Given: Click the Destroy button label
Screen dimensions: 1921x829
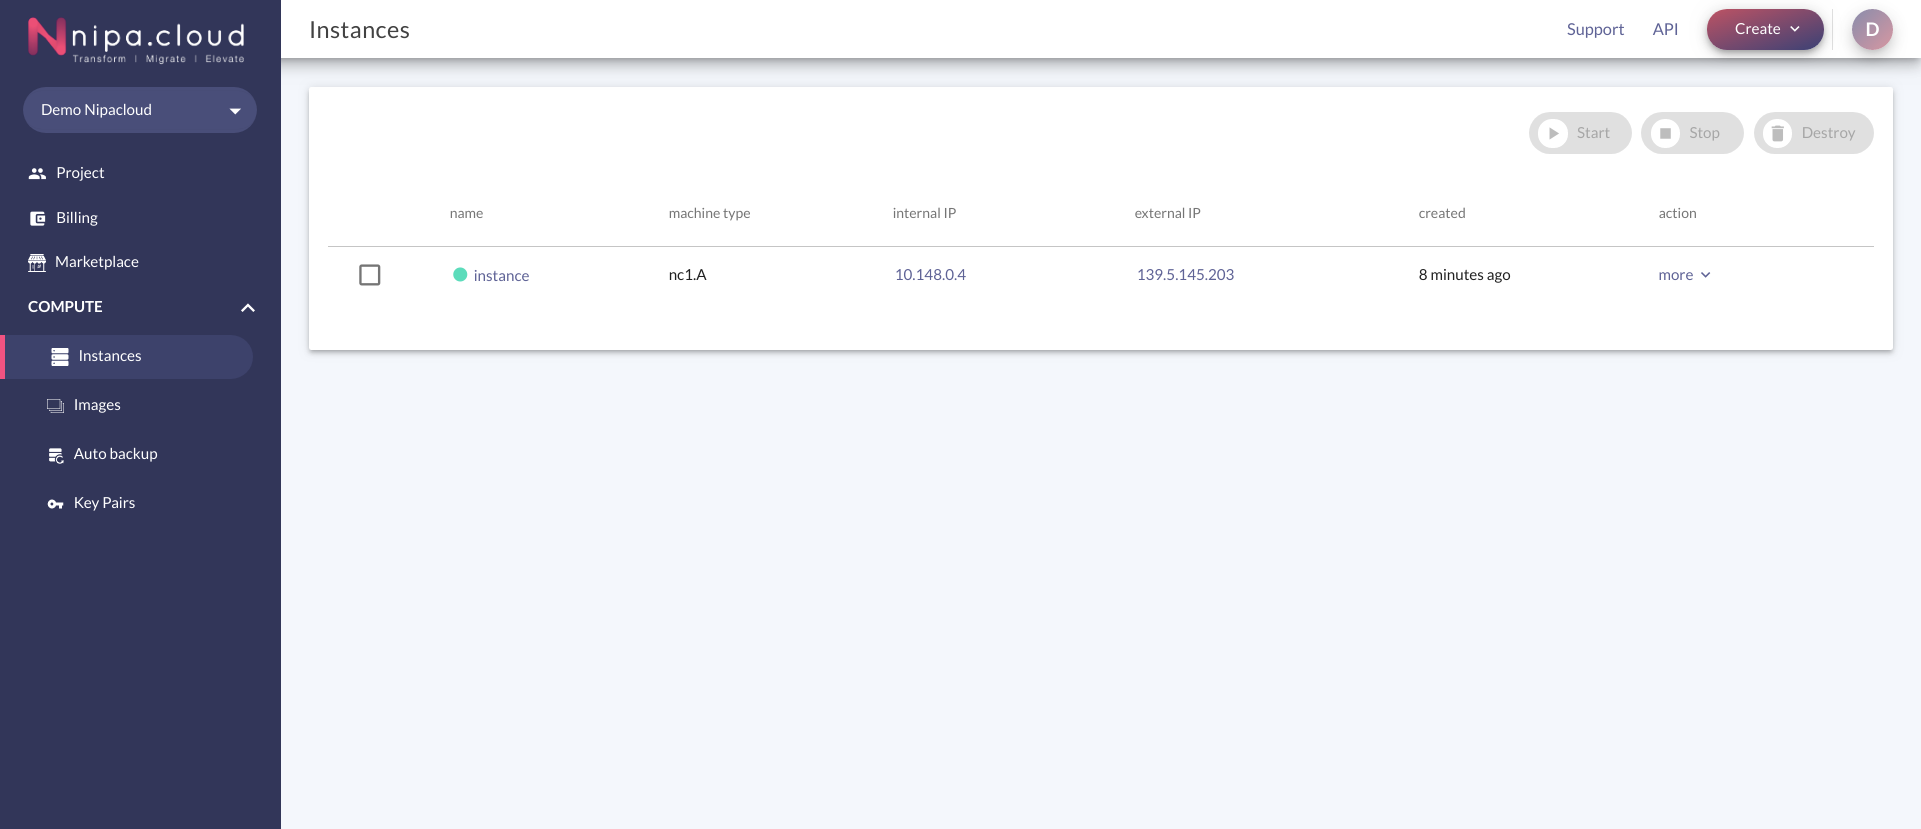Looking at the screenshot, I should (x=1828, y=133).
